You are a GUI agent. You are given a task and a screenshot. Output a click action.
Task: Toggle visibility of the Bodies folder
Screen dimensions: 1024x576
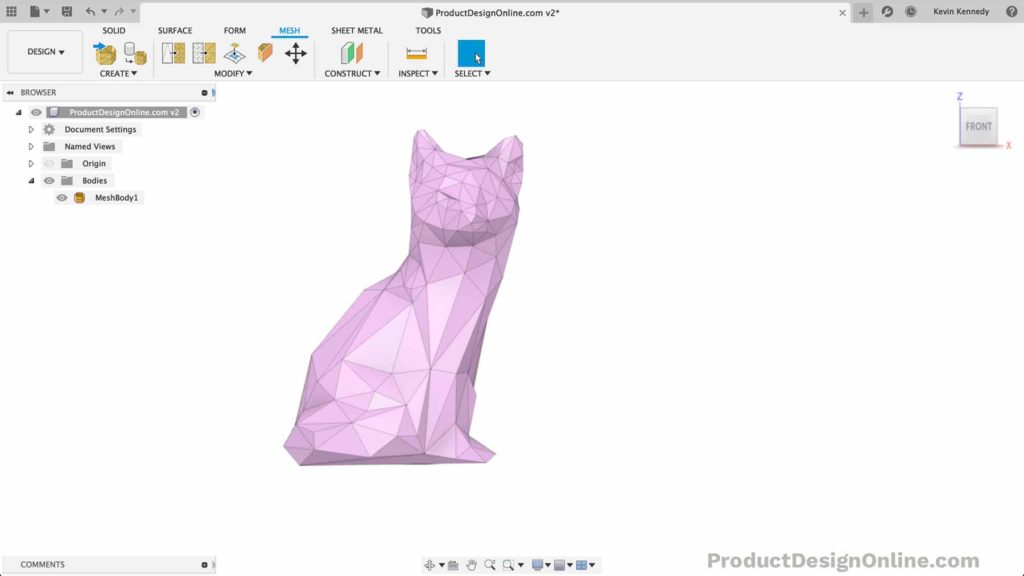(x=48, y=180)
